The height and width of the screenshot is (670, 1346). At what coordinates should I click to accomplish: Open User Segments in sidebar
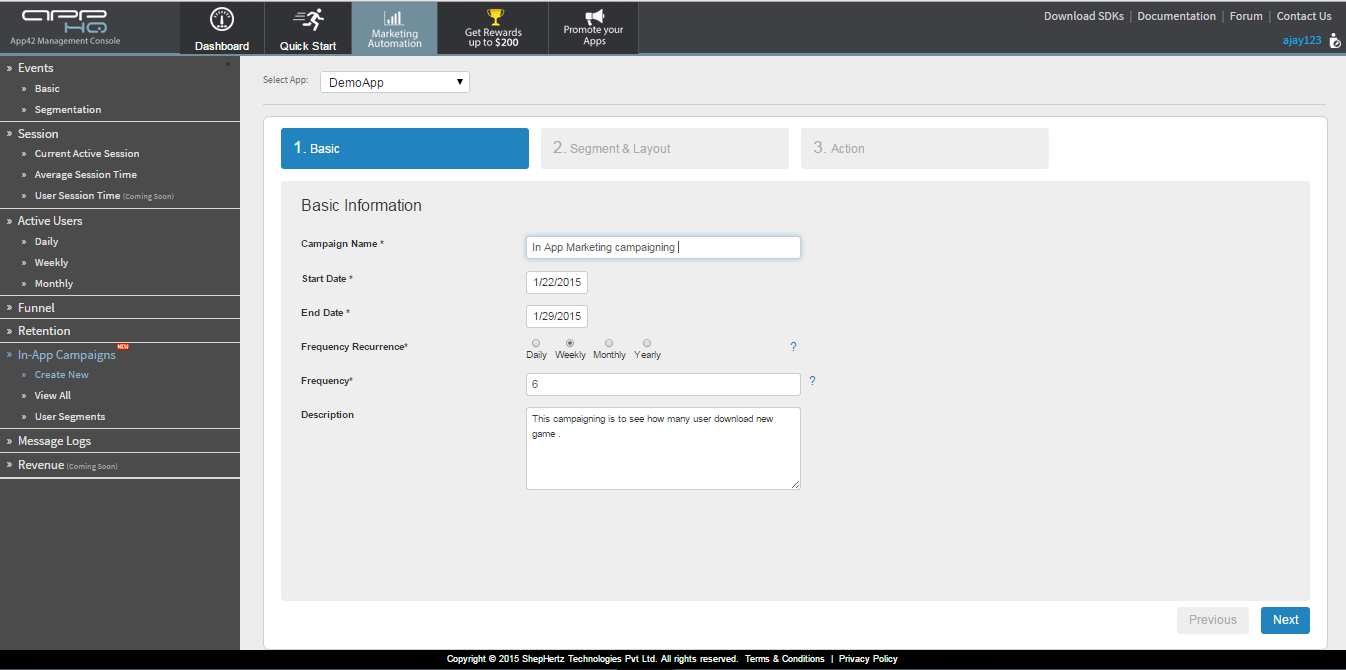[x=69, y=417]
